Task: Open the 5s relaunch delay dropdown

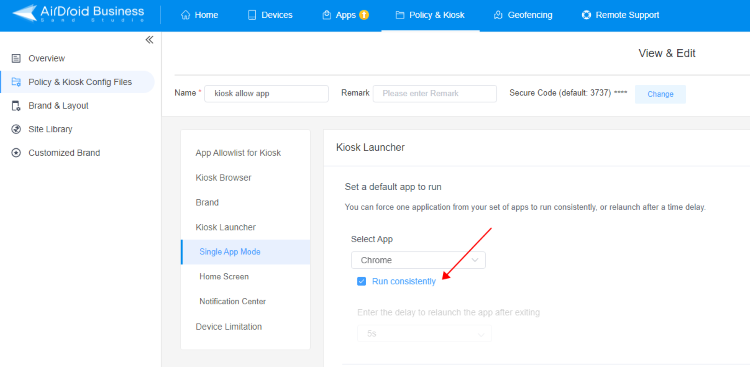Action: (424, 334)
